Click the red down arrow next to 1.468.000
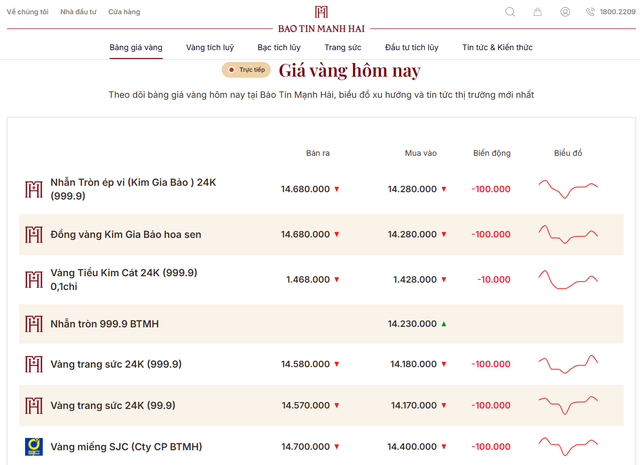Image resolution: width=640 pixels, height=465 pixels. coord(337,280)
